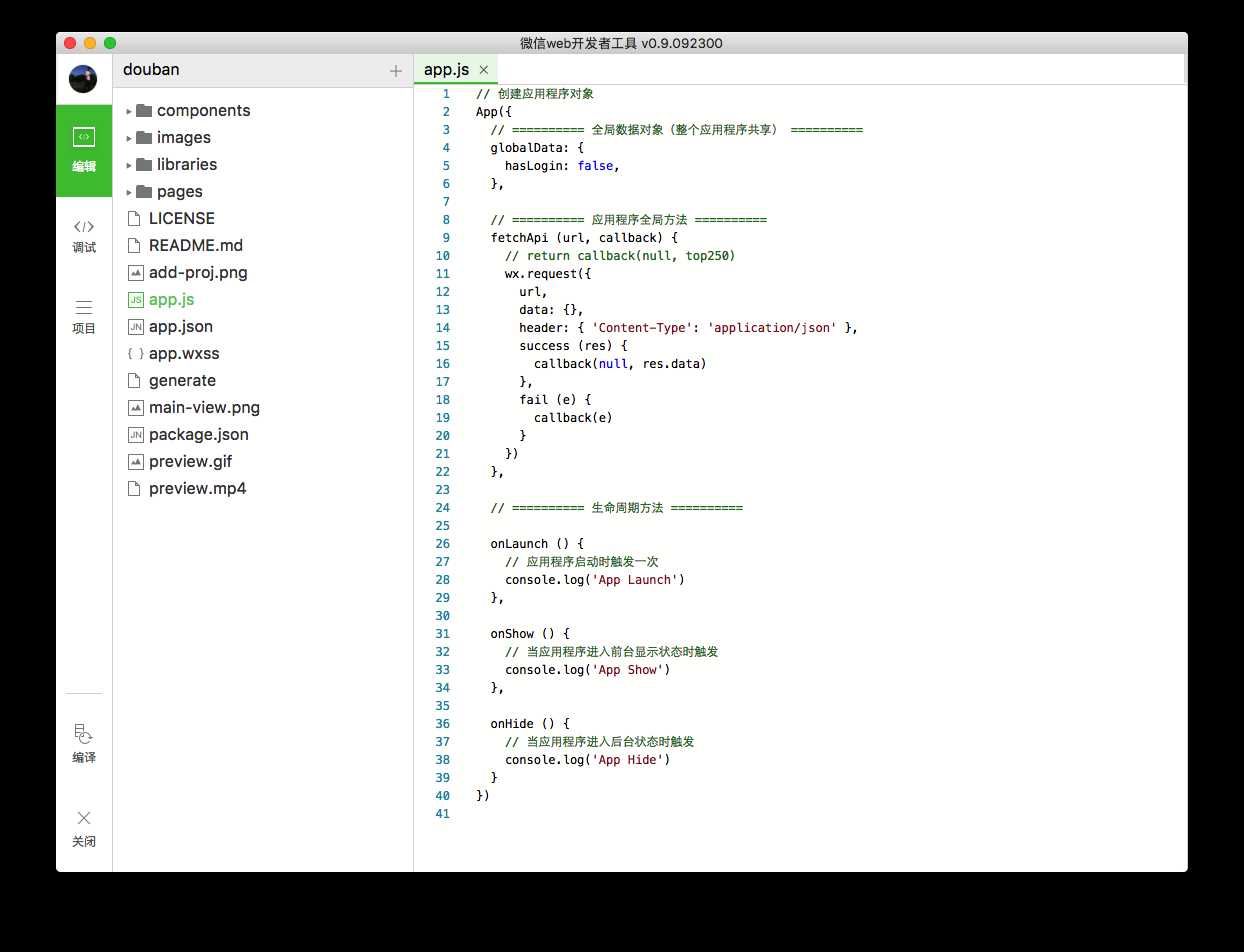Click the 'callback(null, res.data)' line
Image resolution: width=1244 pixels, height=952 pixels.
click(620, 364)
